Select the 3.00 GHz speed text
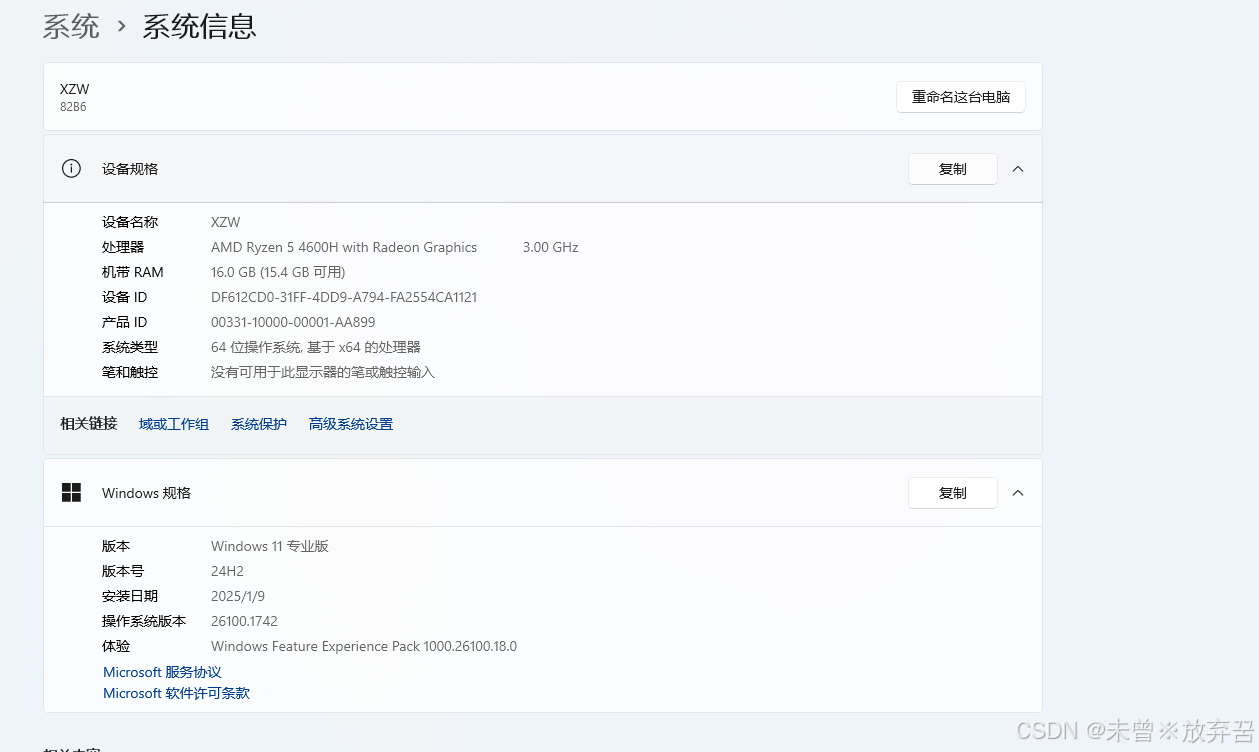 tap(551, 247)
